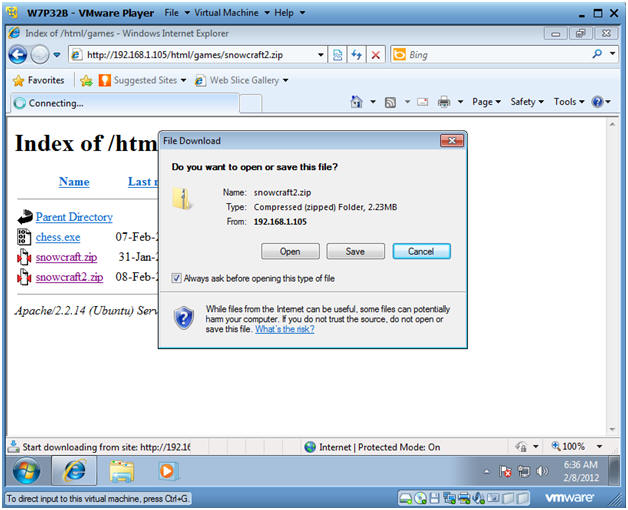Click the volume speaker tray icon
Screen dimensions: 628x510
point(542,472)
